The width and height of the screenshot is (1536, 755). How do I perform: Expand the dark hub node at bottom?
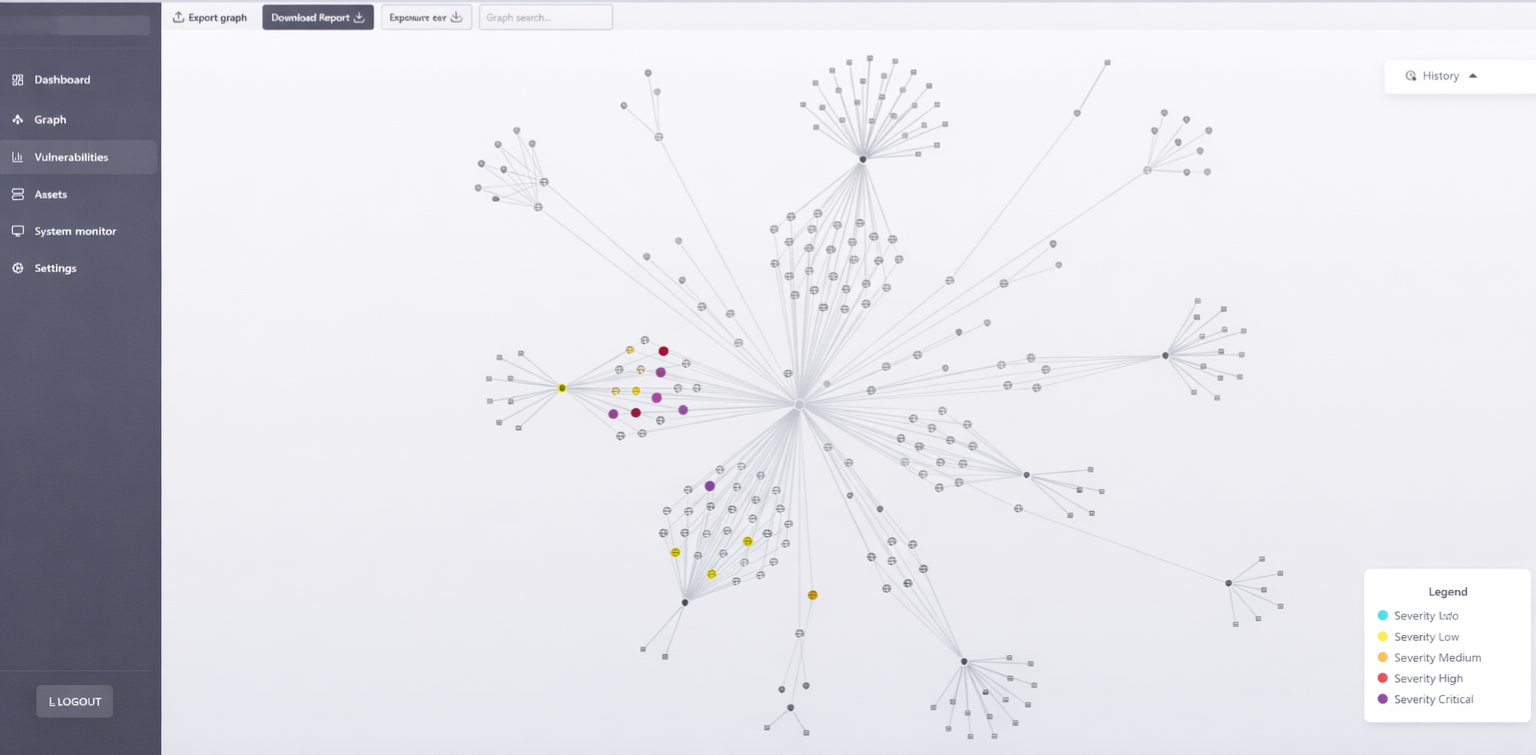pyautogui.click(x=685, y=601)
